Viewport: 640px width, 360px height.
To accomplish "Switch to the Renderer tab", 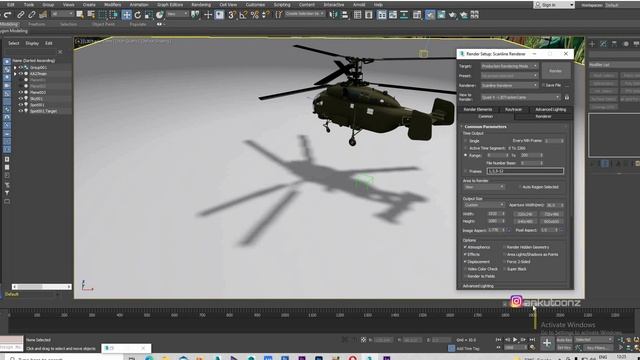I will coord(543,116).
